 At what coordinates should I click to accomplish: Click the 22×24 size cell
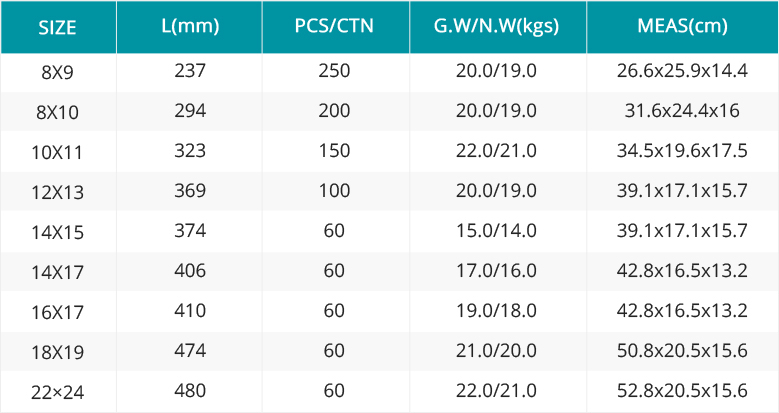click(58, 392)
